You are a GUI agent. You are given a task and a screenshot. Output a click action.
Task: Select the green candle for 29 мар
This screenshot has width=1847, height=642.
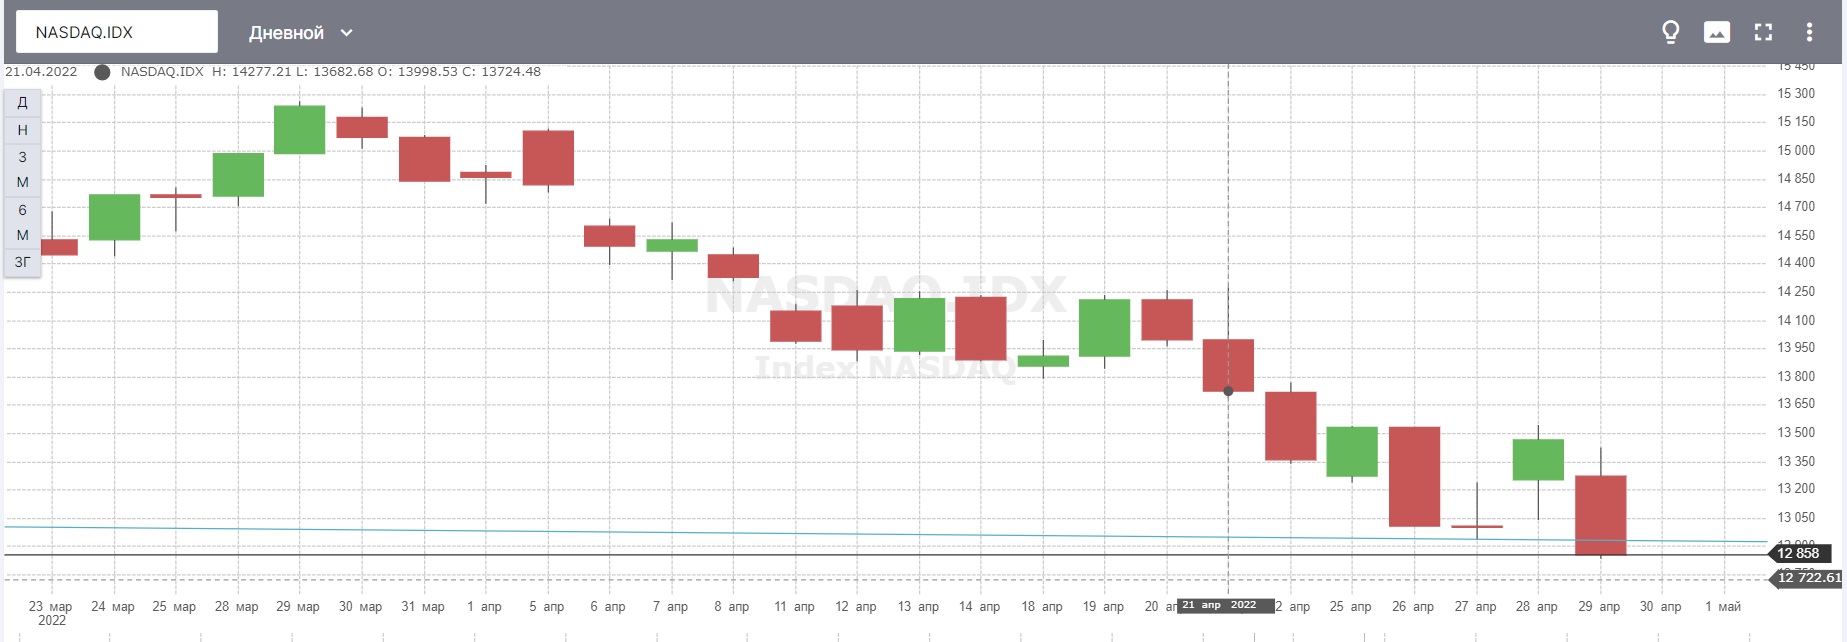pos(300,130)
